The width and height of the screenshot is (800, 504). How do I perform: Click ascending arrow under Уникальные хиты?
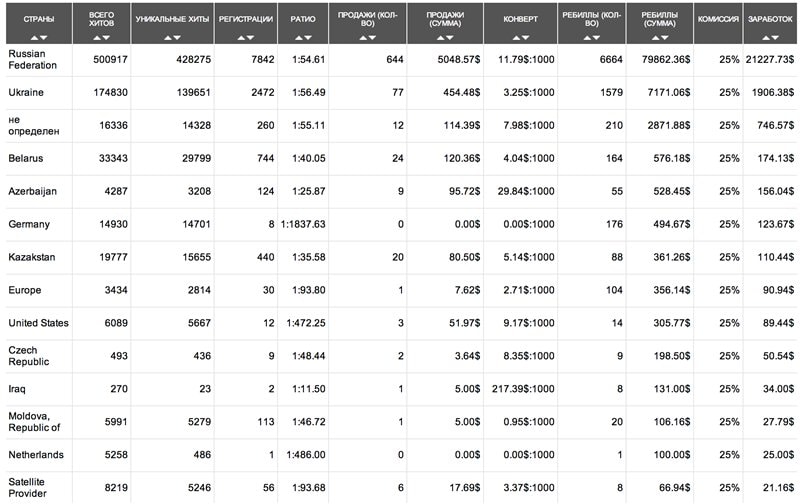point(167,38)
